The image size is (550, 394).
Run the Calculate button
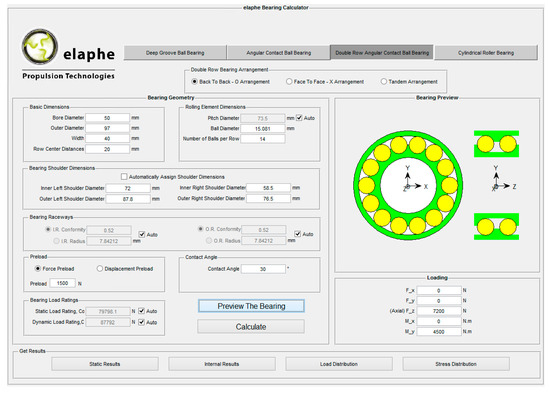pos(251,327)
